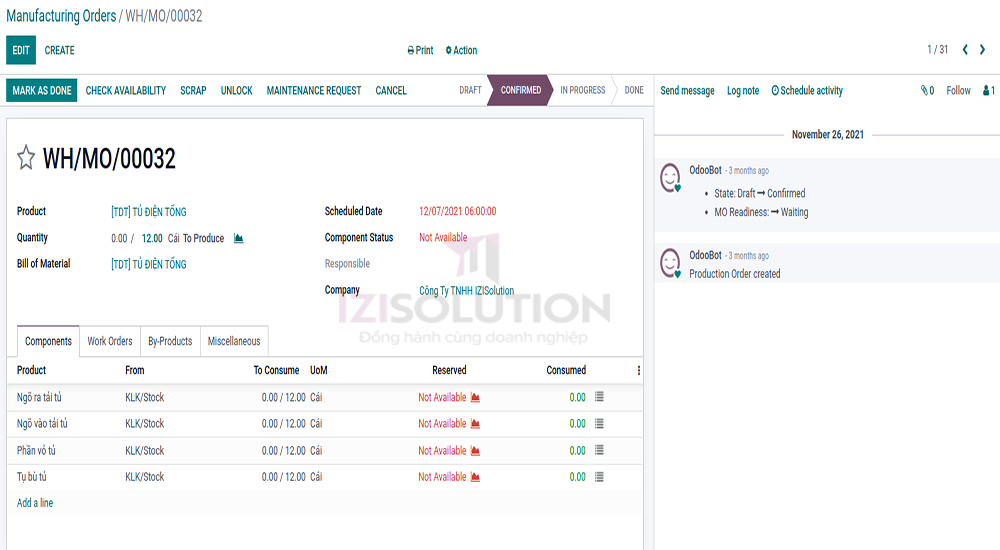Image resolution: width=1000 pixels, height=550 pixels.
Task: Select the CONFIRMED status stage
Action: pyautogui.click(x=520, y=90)
